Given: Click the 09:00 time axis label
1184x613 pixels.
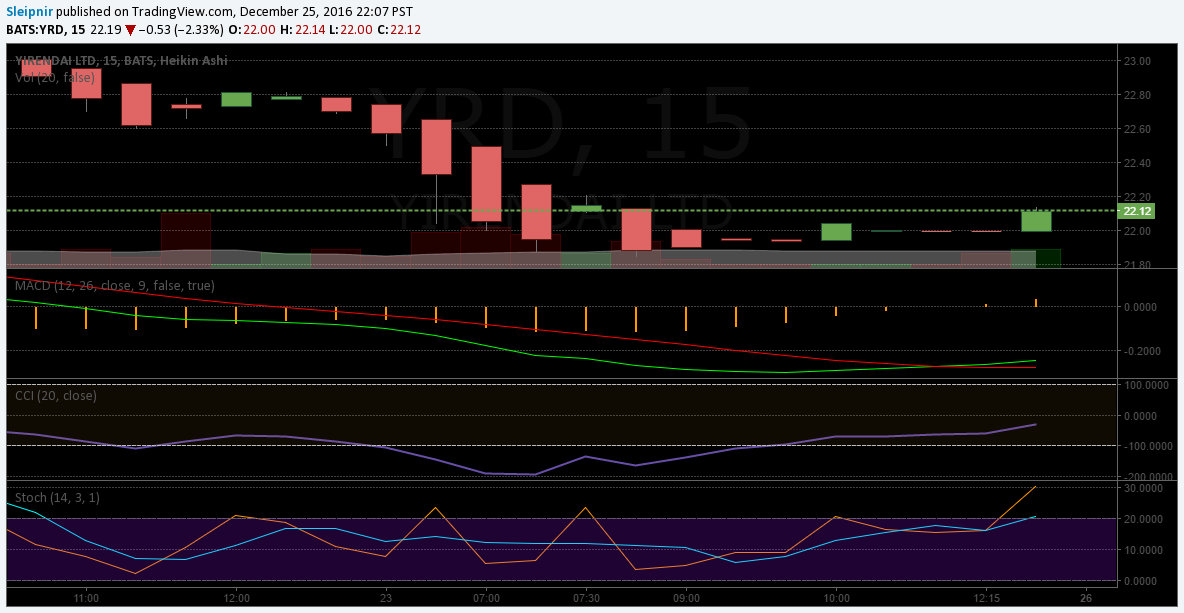Looking at the screenshot, I should tap(686, 596).
